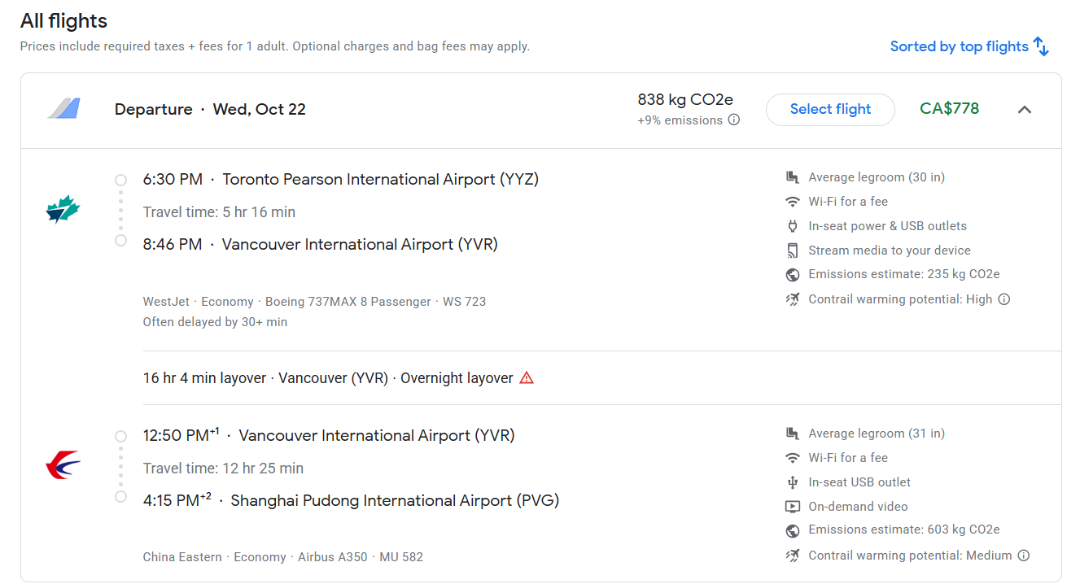Click Shanghai Pudong International Airport (PVG) text

tap(394, 500)
